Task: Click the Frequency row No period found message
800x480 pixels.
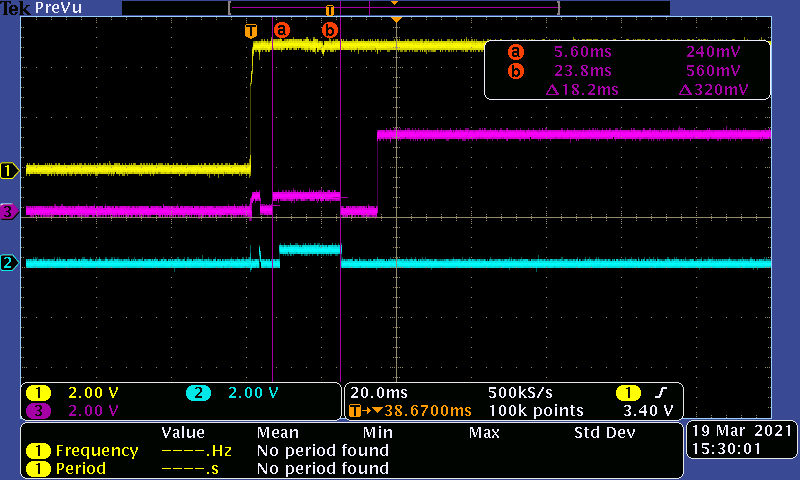Action: [322, 450]
